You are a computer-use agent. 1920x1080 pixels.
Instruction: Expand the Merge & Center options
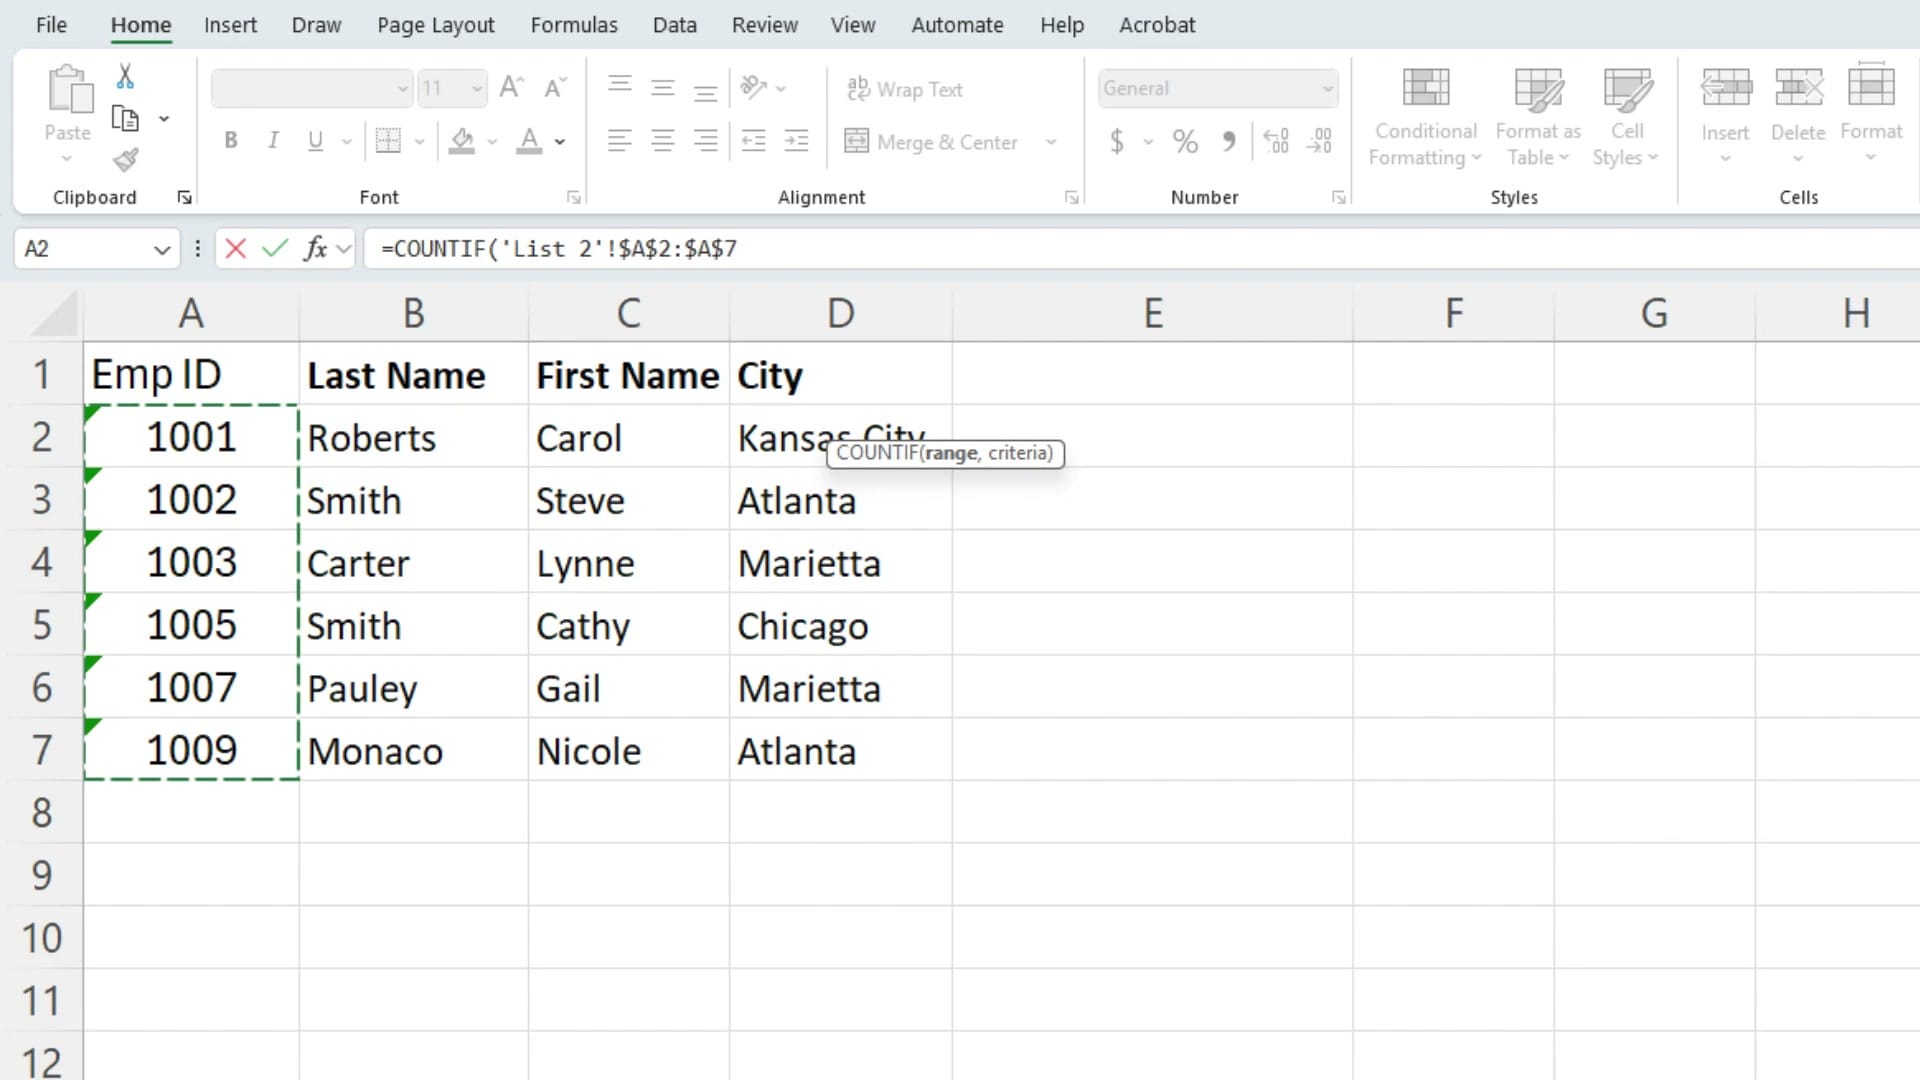pyautogui.click(x=1050, y=142)
